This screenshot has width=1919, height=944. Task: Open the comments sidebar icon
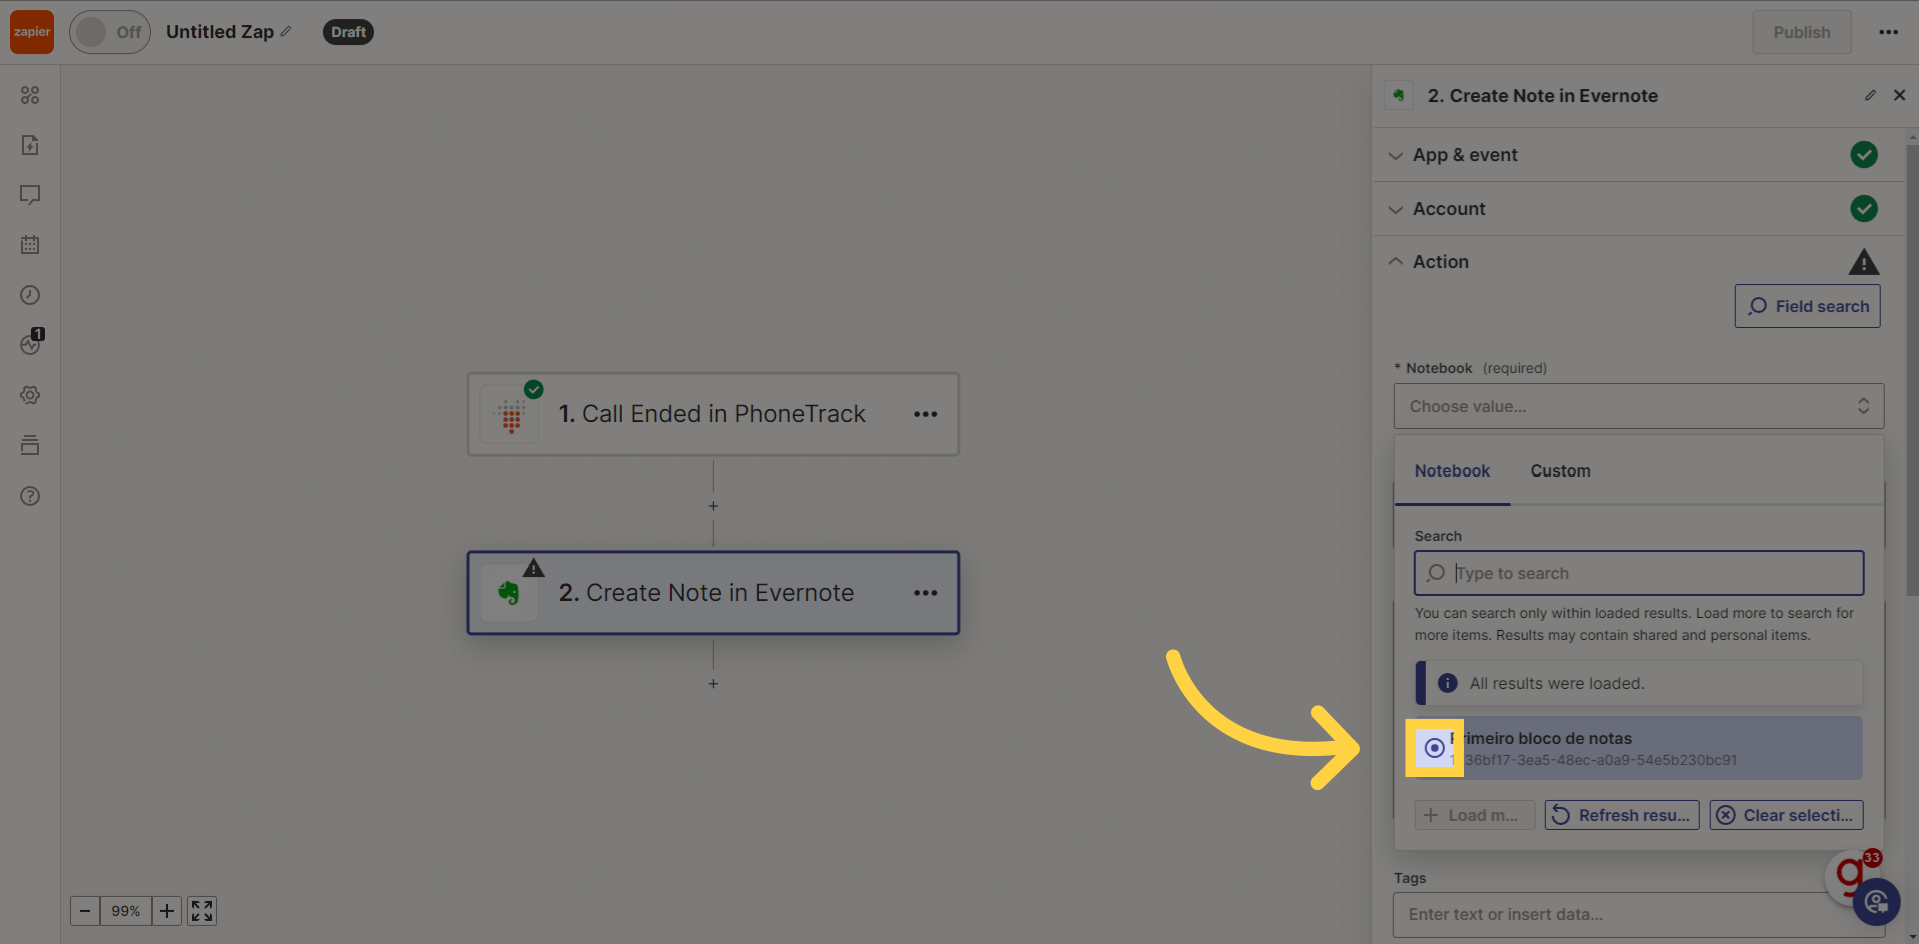pyautogui.click(x=30, y=195)
